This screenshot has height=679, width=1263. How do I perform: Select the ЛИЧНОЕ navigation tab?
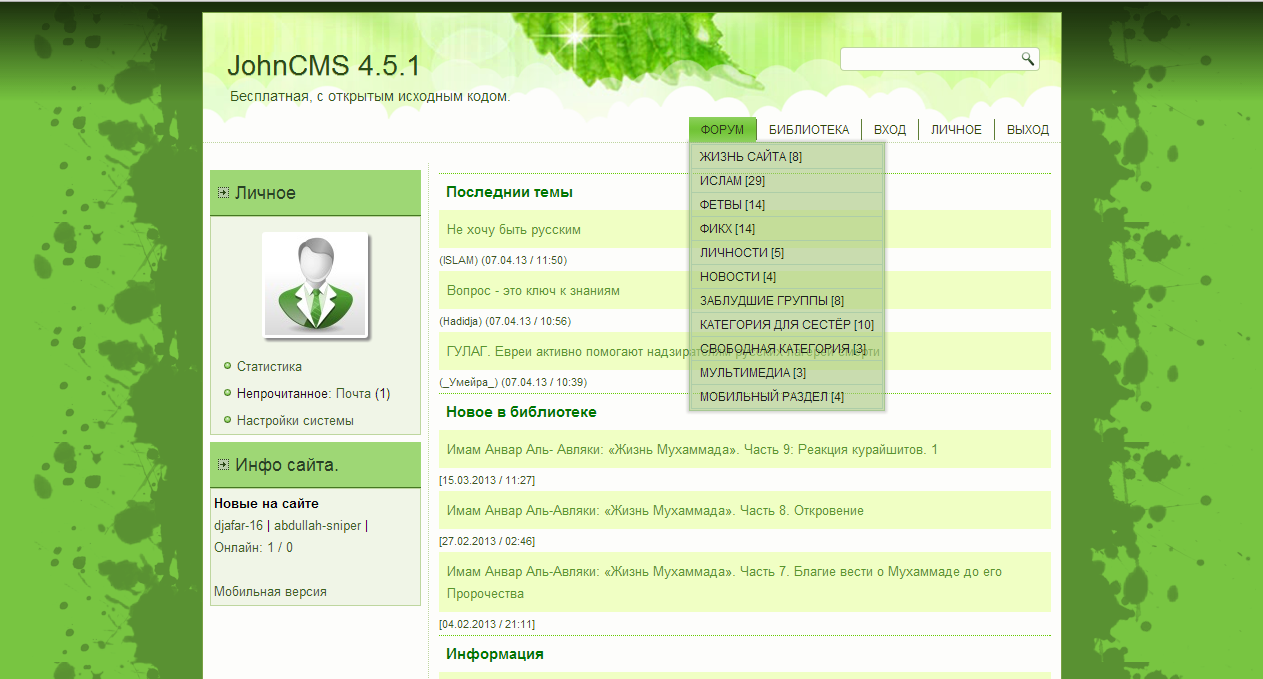(956, 130)
